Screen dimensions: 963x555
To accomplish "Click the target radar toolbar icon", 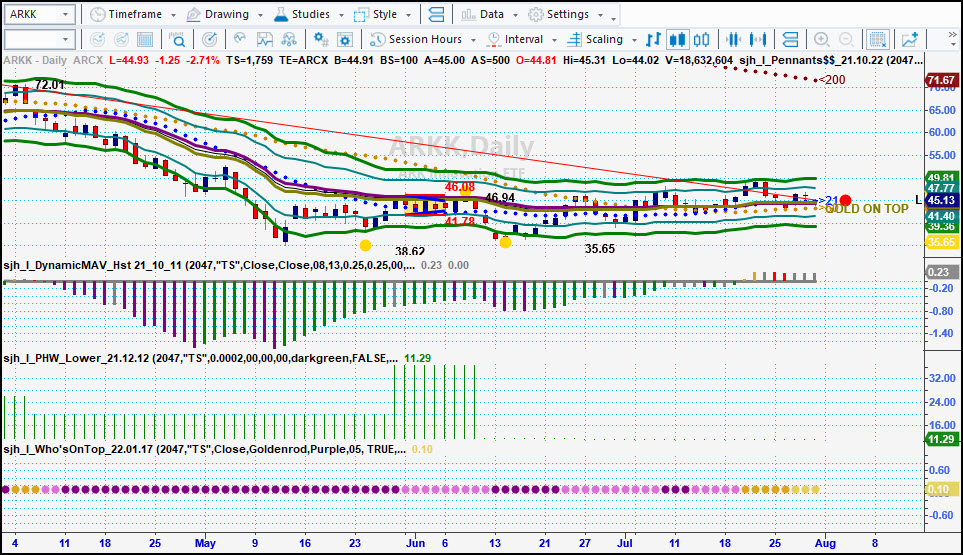I will click(209, 40).
